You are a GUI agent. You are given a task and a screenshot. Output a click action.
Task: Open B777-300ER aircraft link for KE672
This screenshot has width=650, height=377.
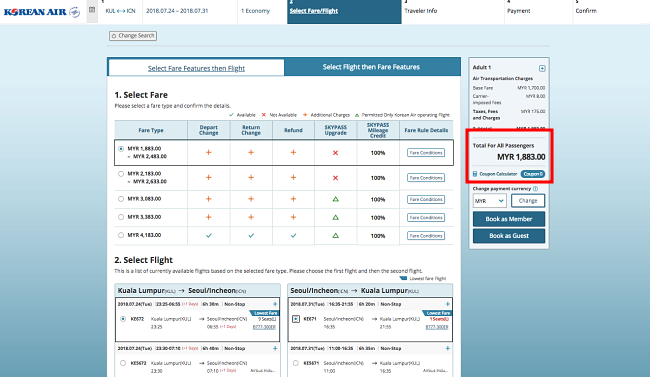[264, 327]
